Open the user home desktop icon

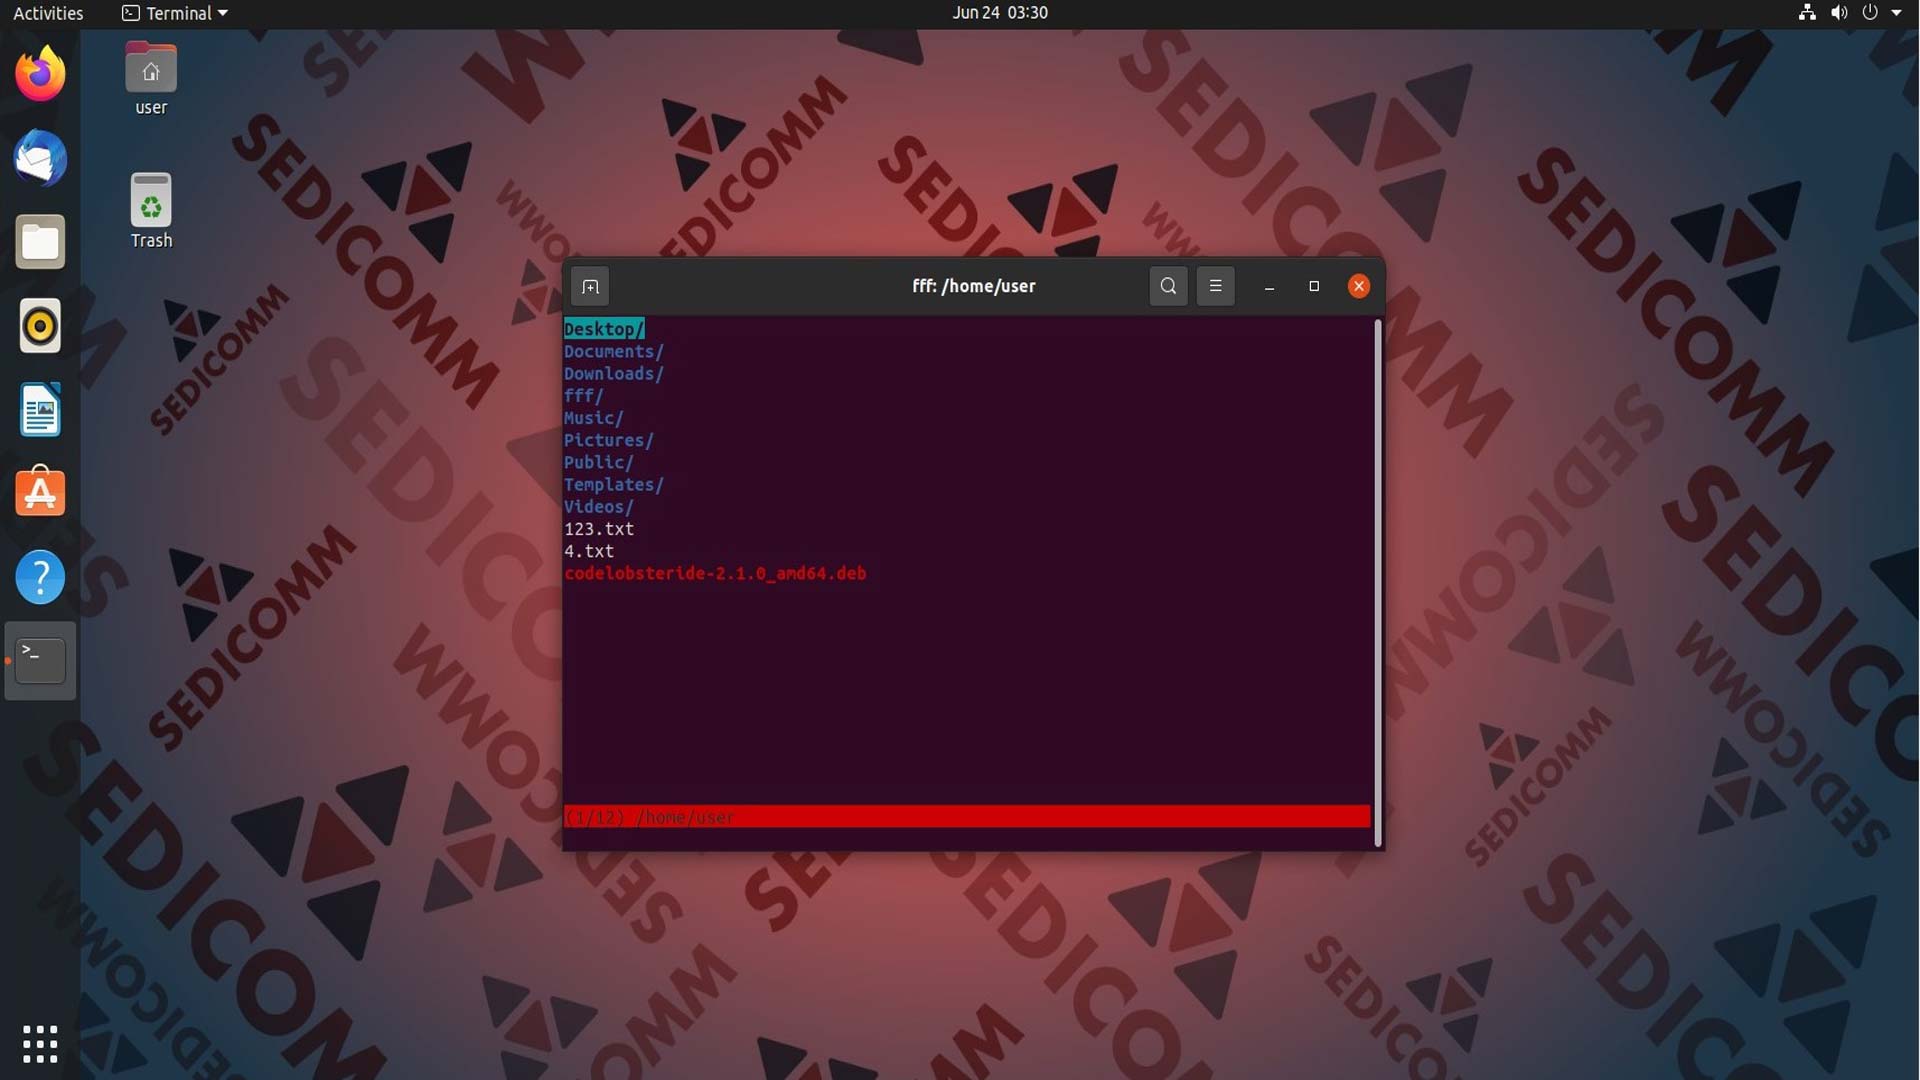pos(151,79)
